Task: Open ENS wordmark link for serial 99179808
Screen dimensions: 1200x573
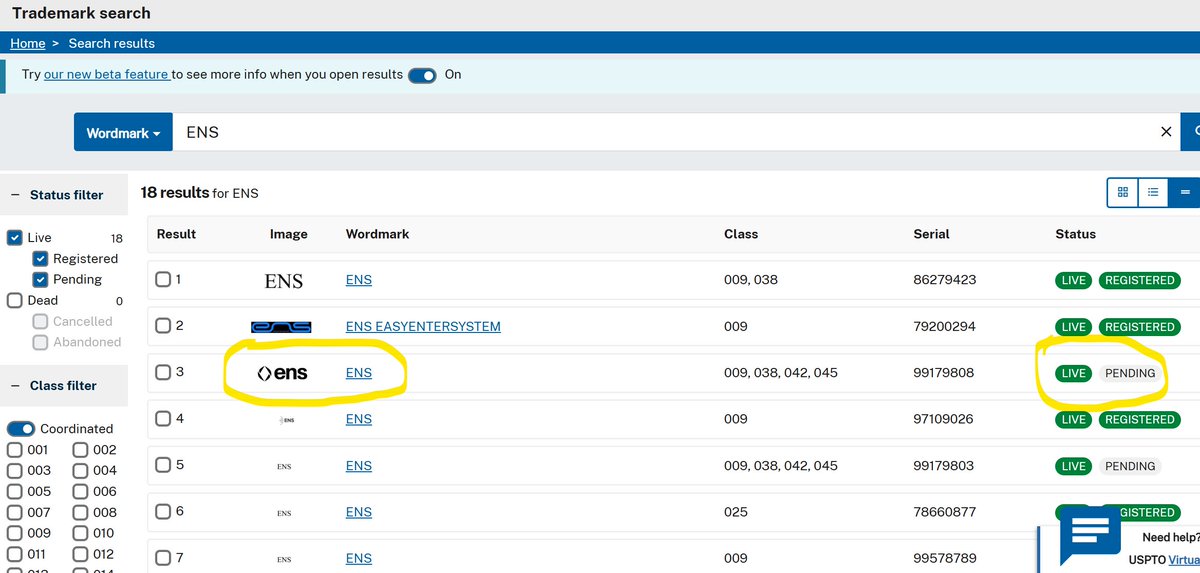Action: (x=358, y=372)
